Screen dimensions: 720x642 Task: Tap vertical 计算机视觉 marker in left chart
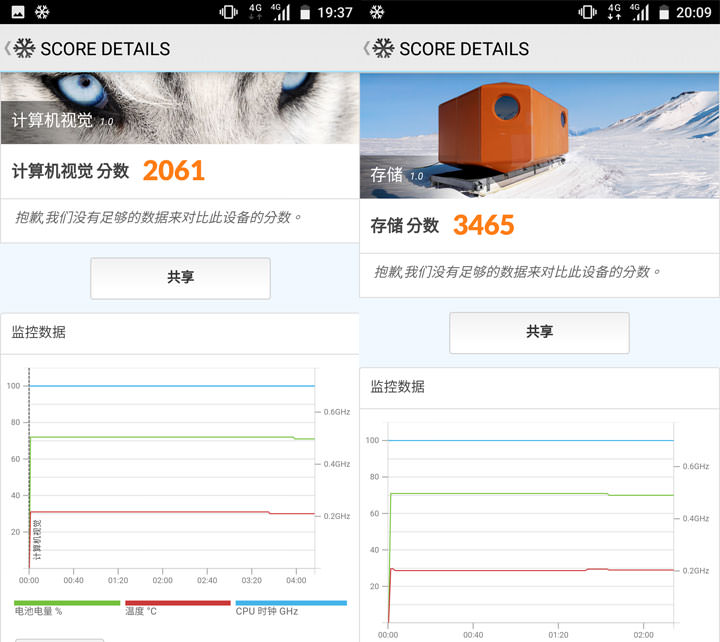(38, 540)
